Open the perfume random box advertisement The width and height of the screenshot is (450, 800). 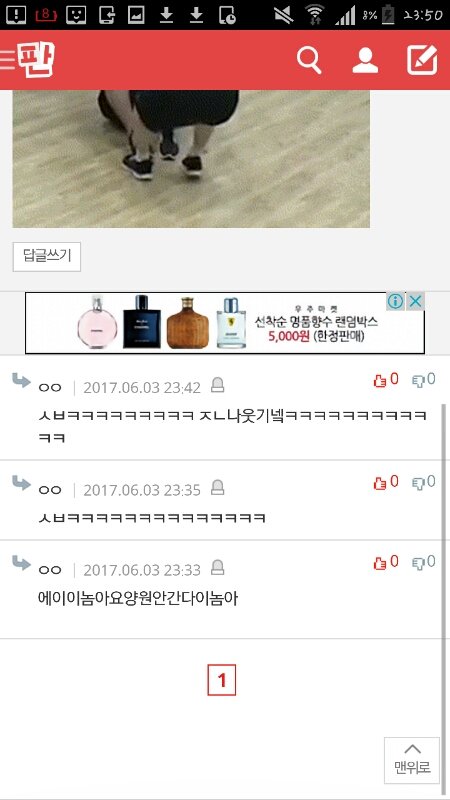pyautogui.click(x=224, y=323)
